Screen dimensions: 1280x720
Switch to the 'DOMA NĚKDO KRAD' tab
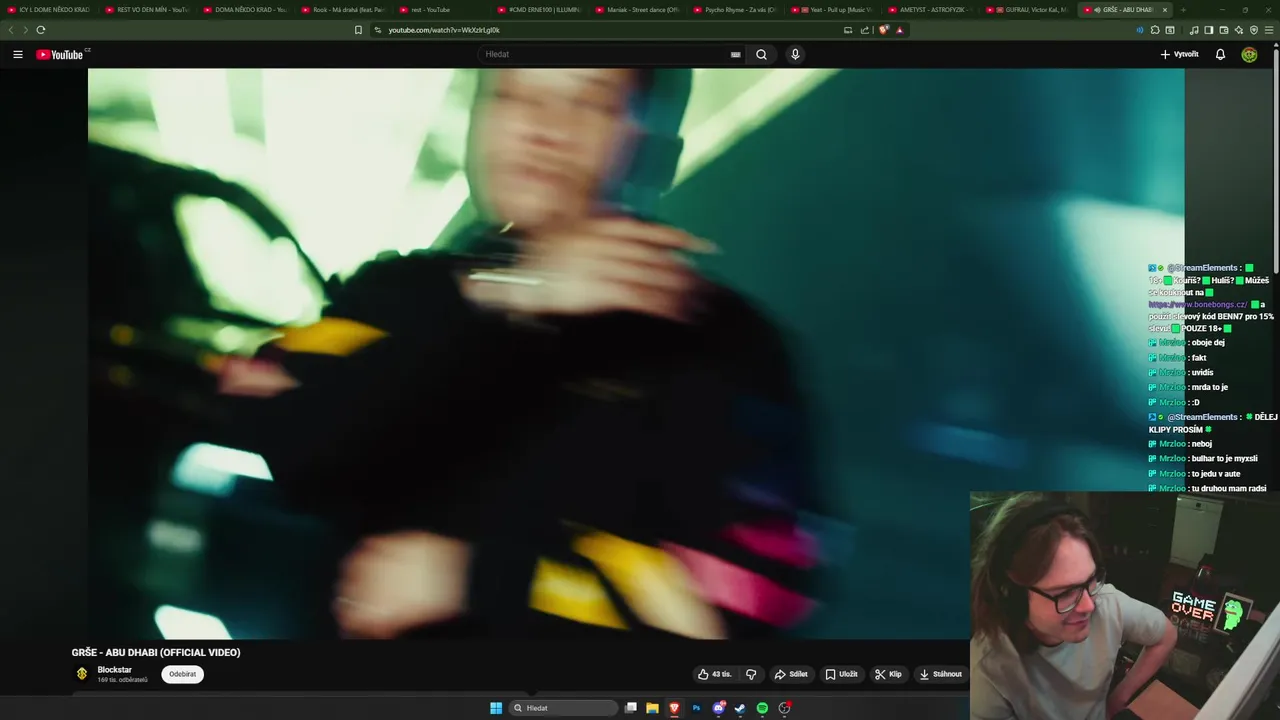coord(244,9)
